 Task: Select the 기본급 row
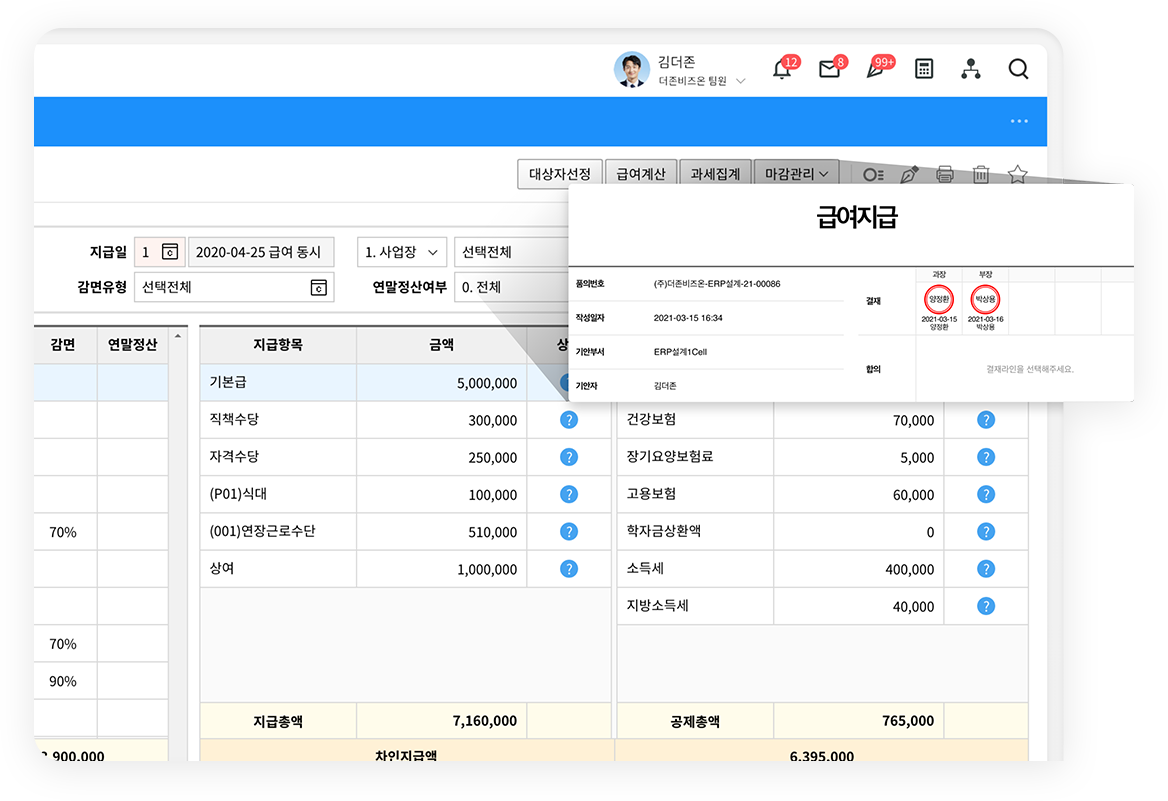point(384,382)
